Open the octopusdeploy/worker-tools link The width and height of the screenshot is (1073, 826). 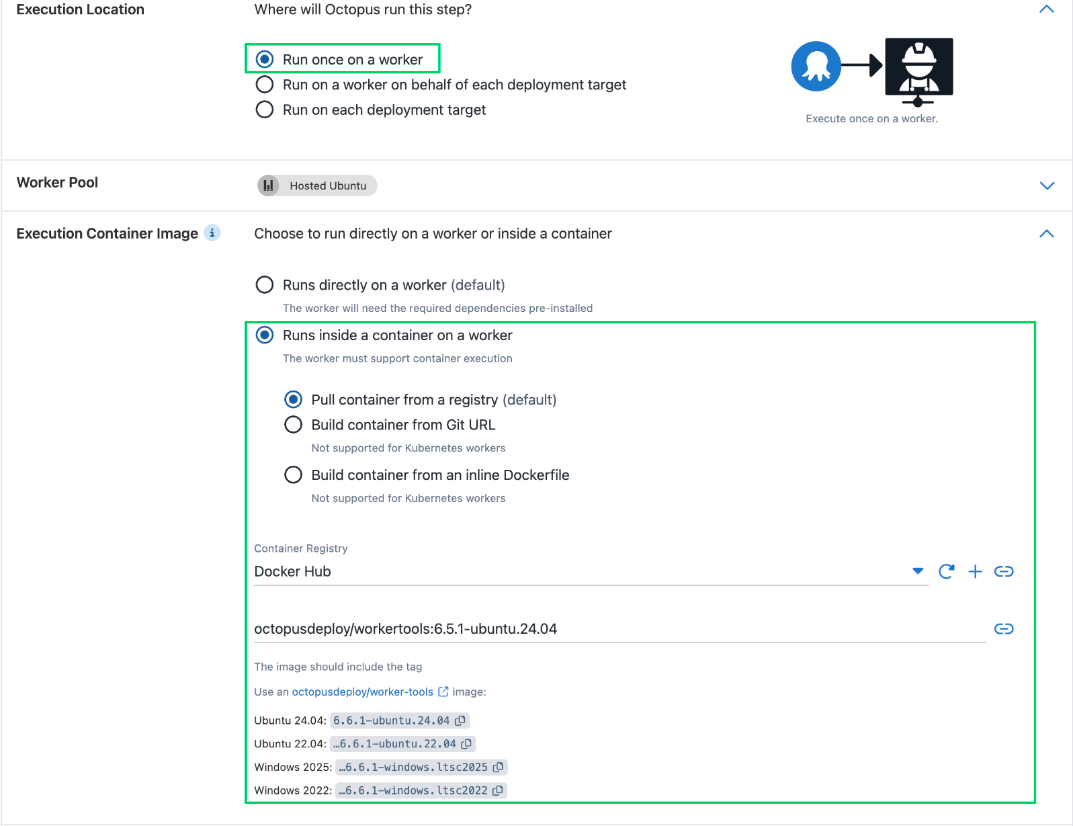pos(363,692)
